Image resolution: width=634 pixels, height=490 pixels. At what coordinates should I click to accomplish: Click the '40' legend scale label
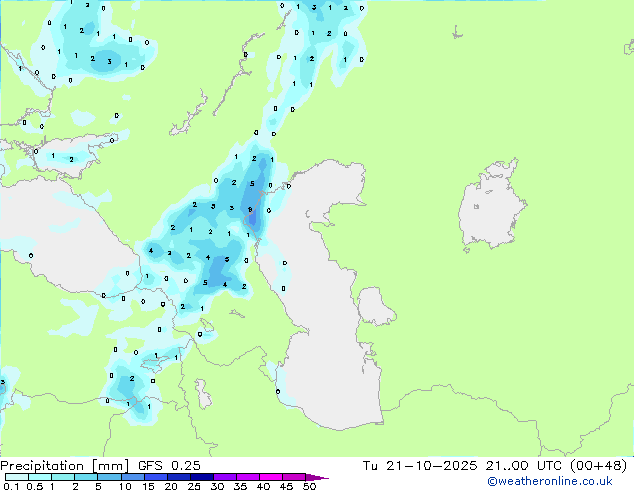(x=263, y=486)
